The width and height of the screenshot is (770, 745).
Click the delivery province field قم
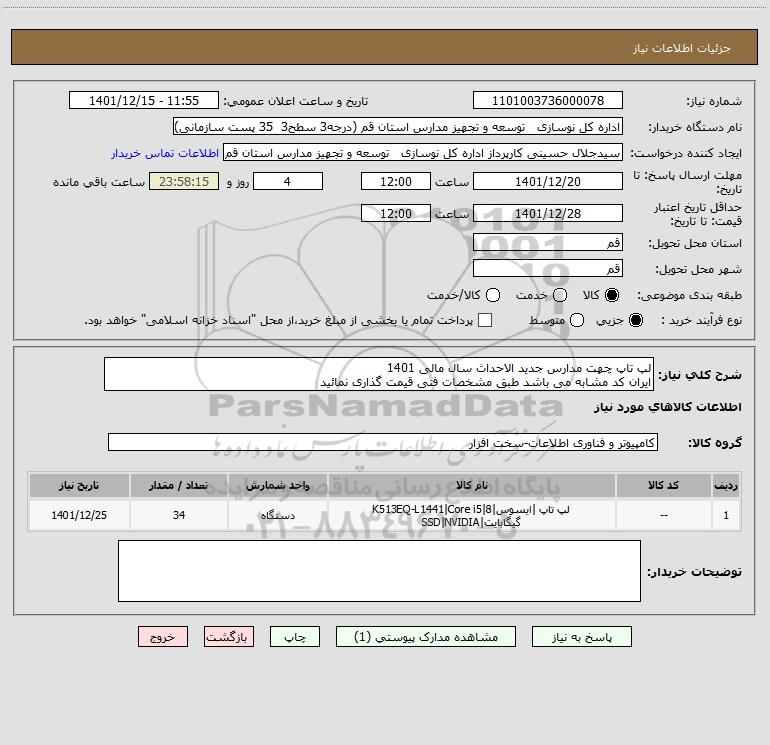[x=548, y=242]
